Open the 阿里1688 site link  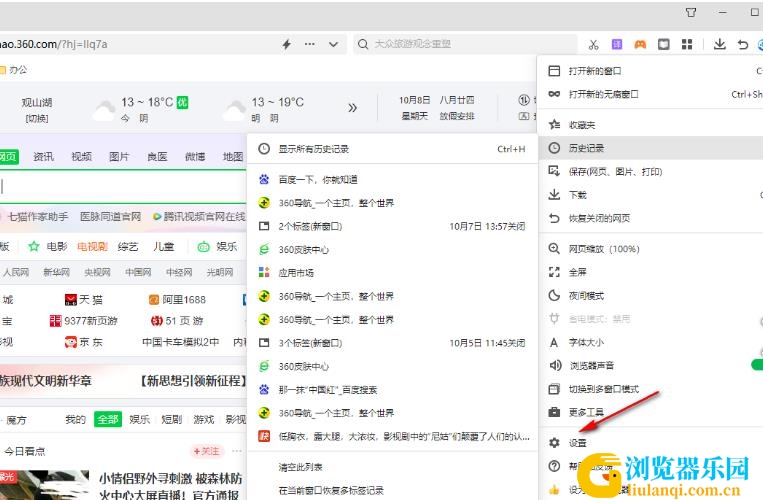pyautogui.click(x=177, y=300)
